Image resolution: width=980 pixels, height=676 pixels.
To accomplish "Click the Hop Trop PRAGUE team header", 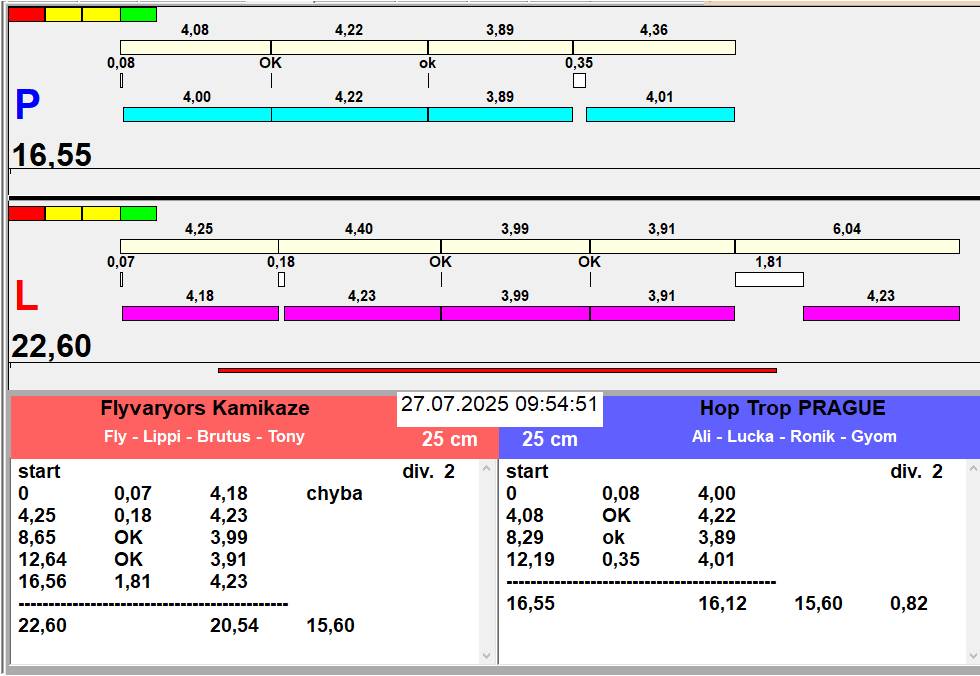I will 792,408.
